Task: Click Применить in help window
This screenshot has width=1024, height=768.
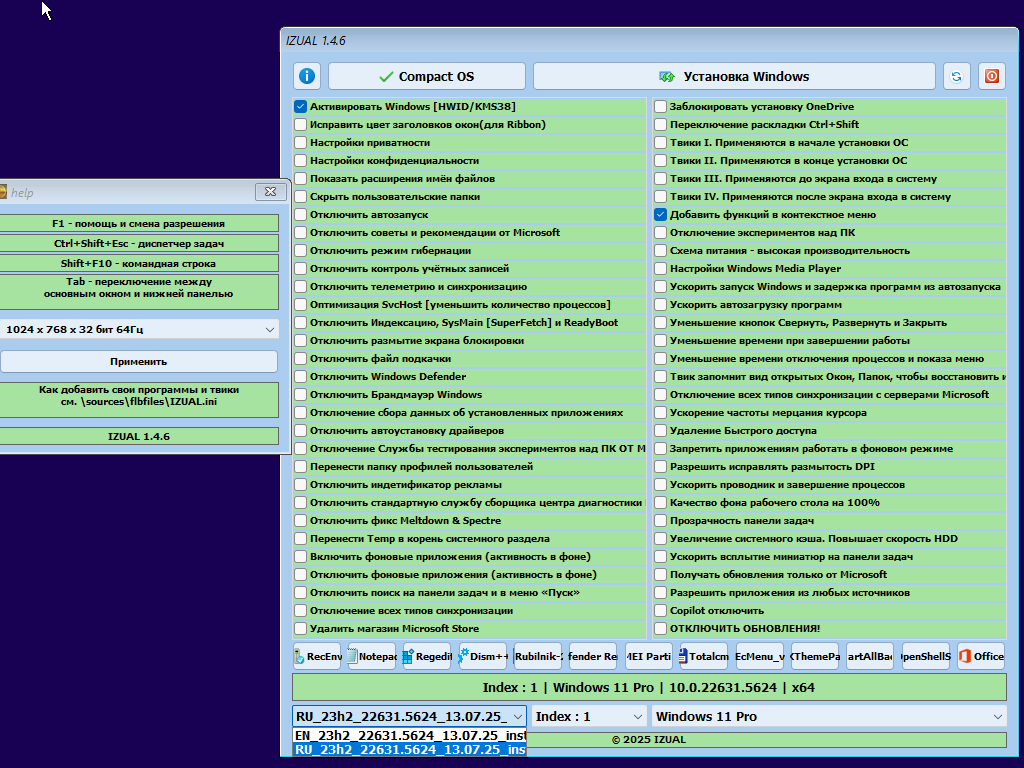Action: pyautogui.click(x=138, y=361)
